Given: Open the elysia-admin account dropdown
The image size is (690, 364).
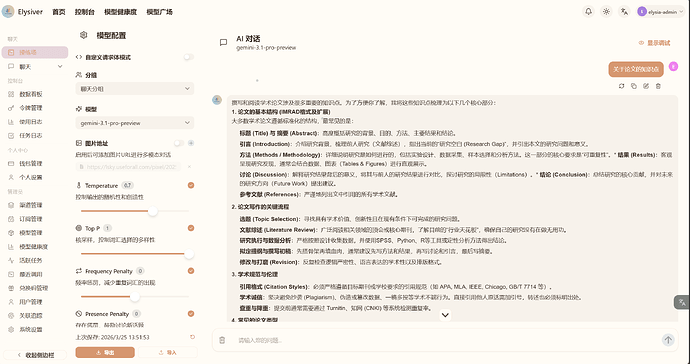Looking at the screenshot, I should pyautogui.click(x=661, y=12).
